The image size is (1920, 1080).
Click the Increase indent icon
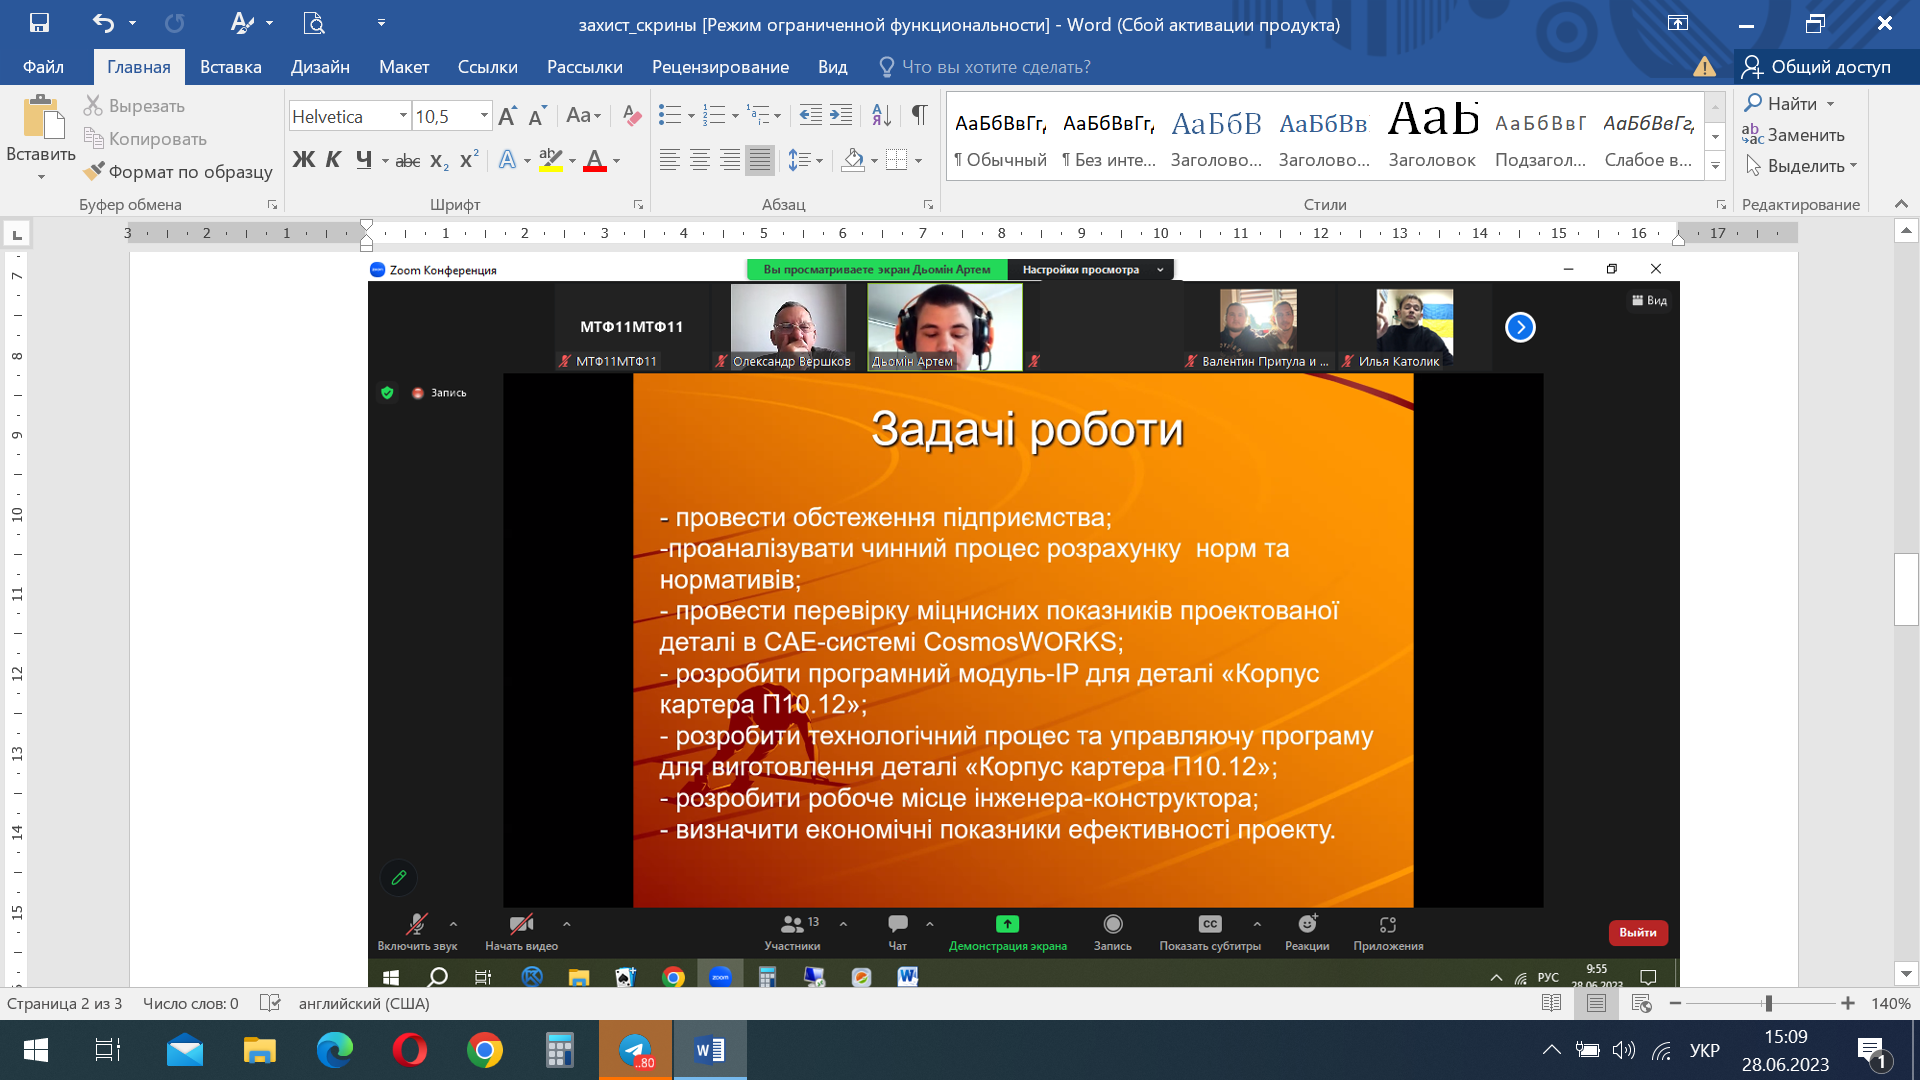(841, 116)
